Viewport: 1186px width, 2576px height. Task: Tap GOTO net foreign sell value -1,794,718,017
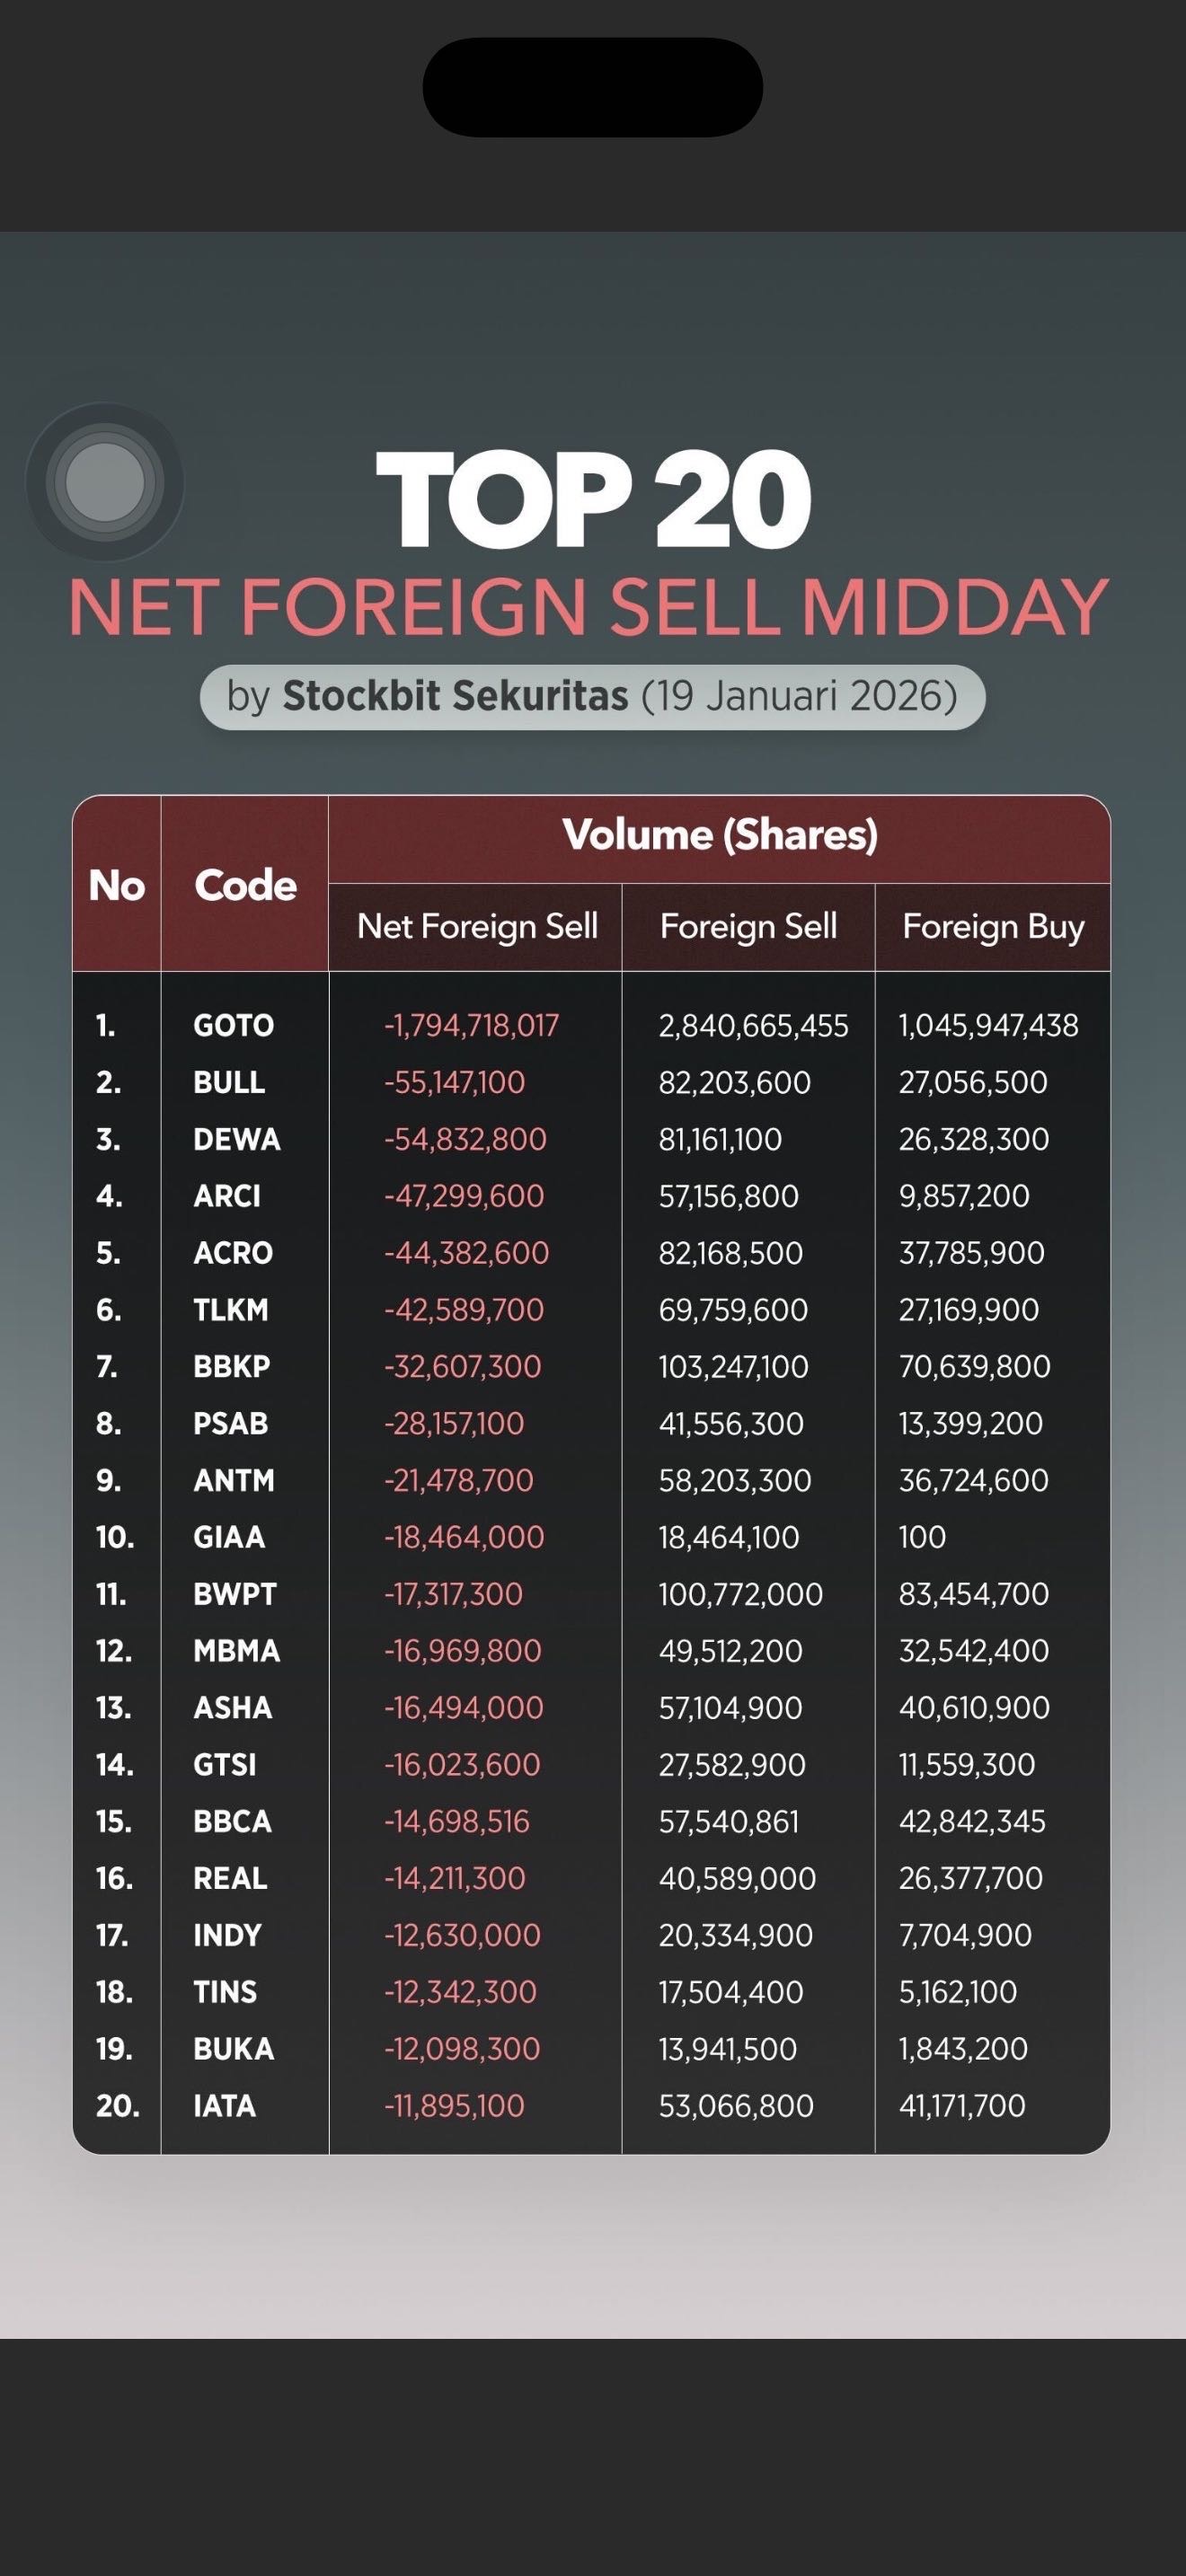click(x=471, y=1026)
